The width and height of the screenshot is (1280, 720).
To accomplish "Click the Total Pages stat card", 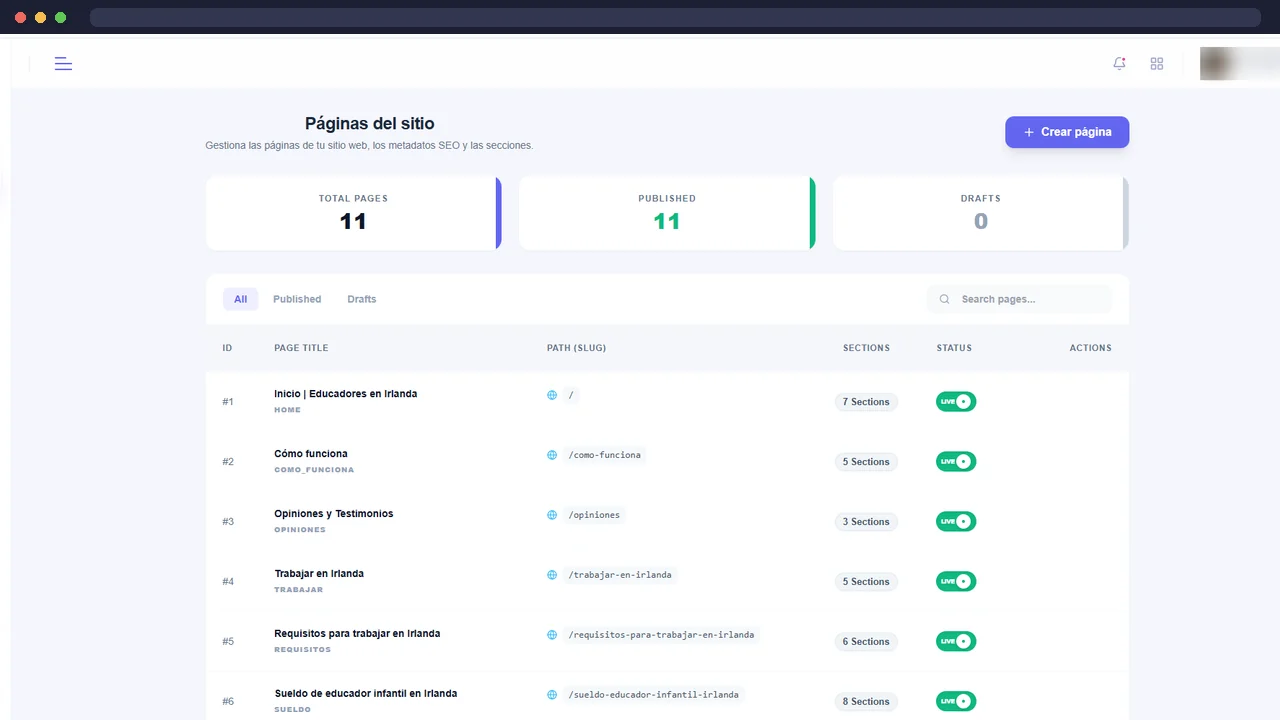I will [x=353, y=213].
